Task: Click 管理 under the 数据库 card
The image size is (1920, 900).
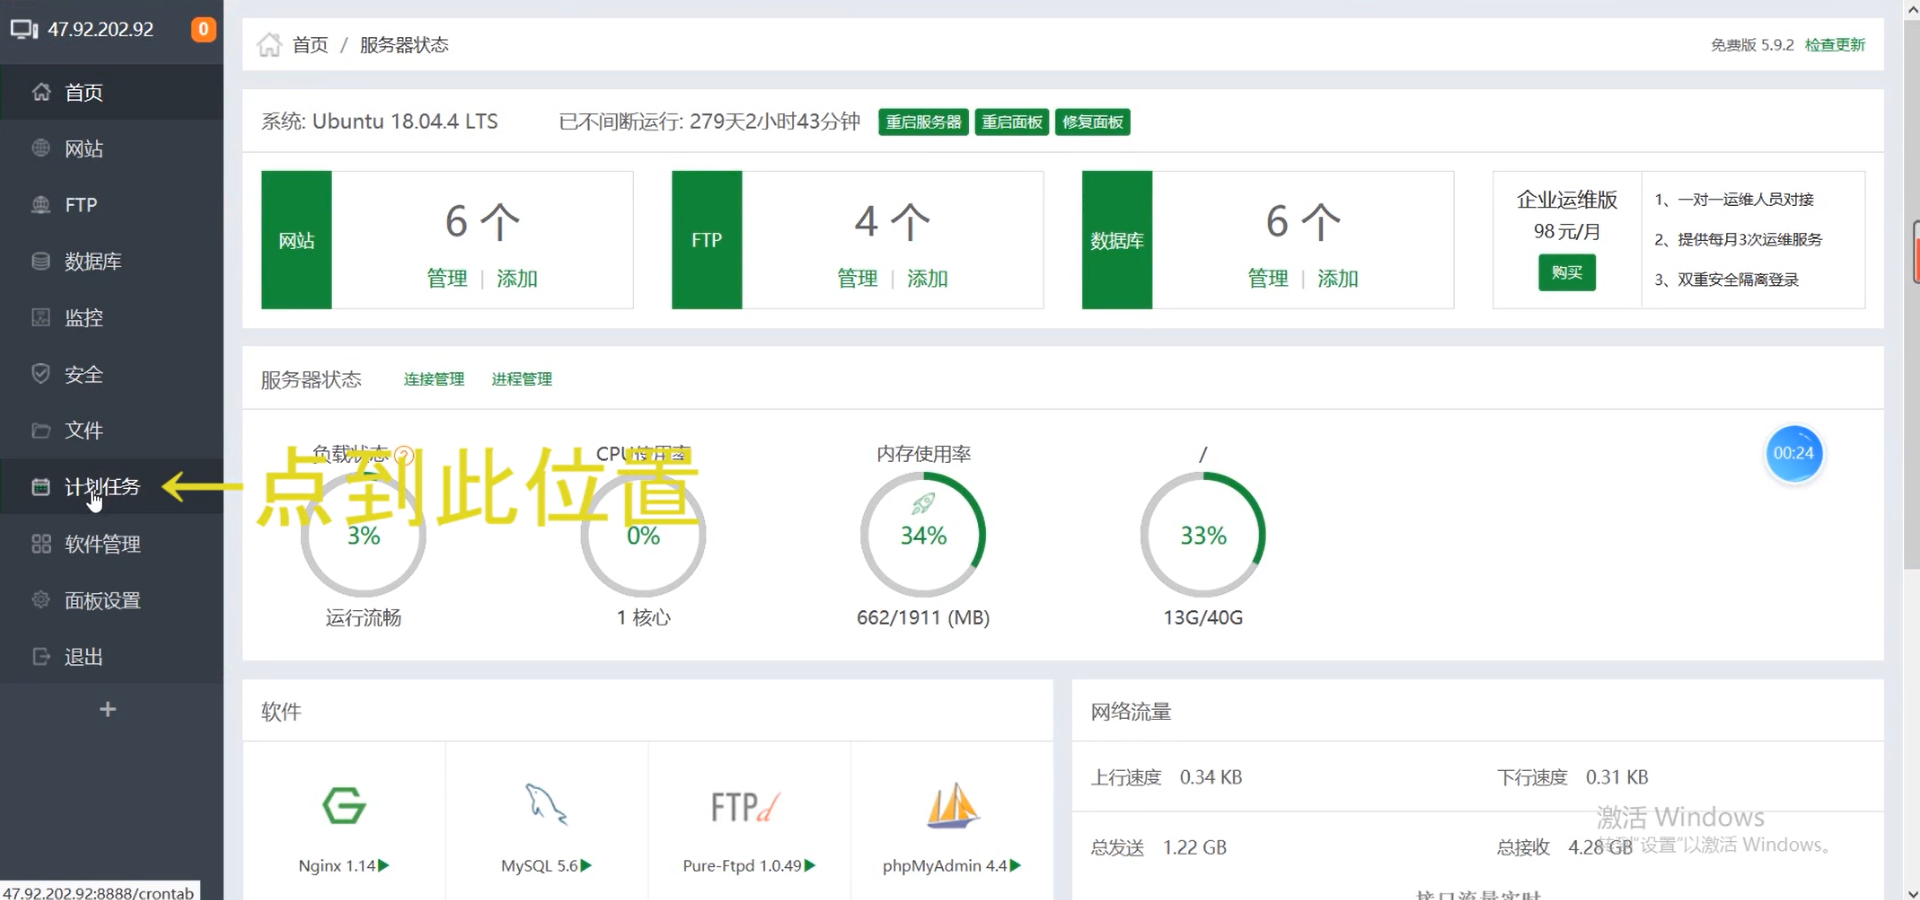Action: click(x=1268, y=279)
